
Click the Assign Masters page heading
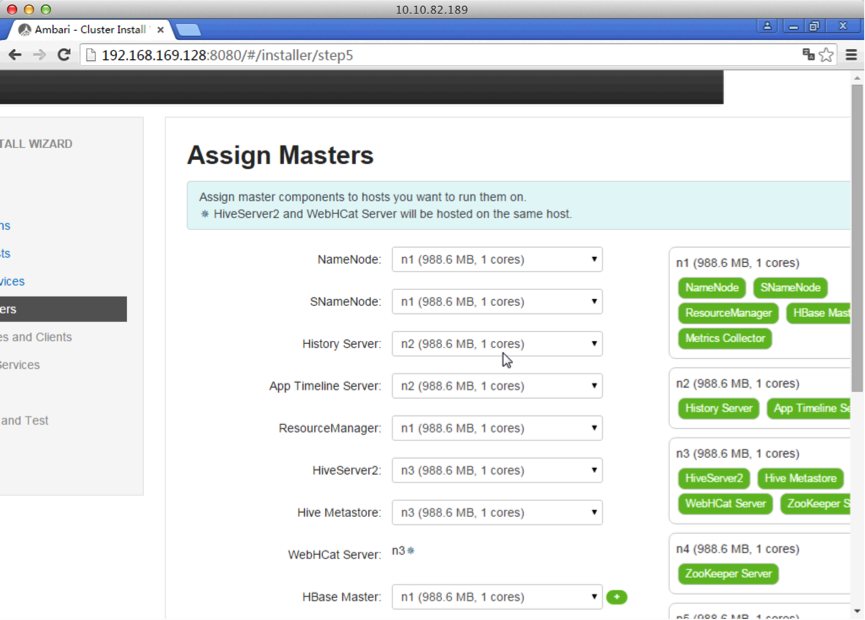[280, 155]
